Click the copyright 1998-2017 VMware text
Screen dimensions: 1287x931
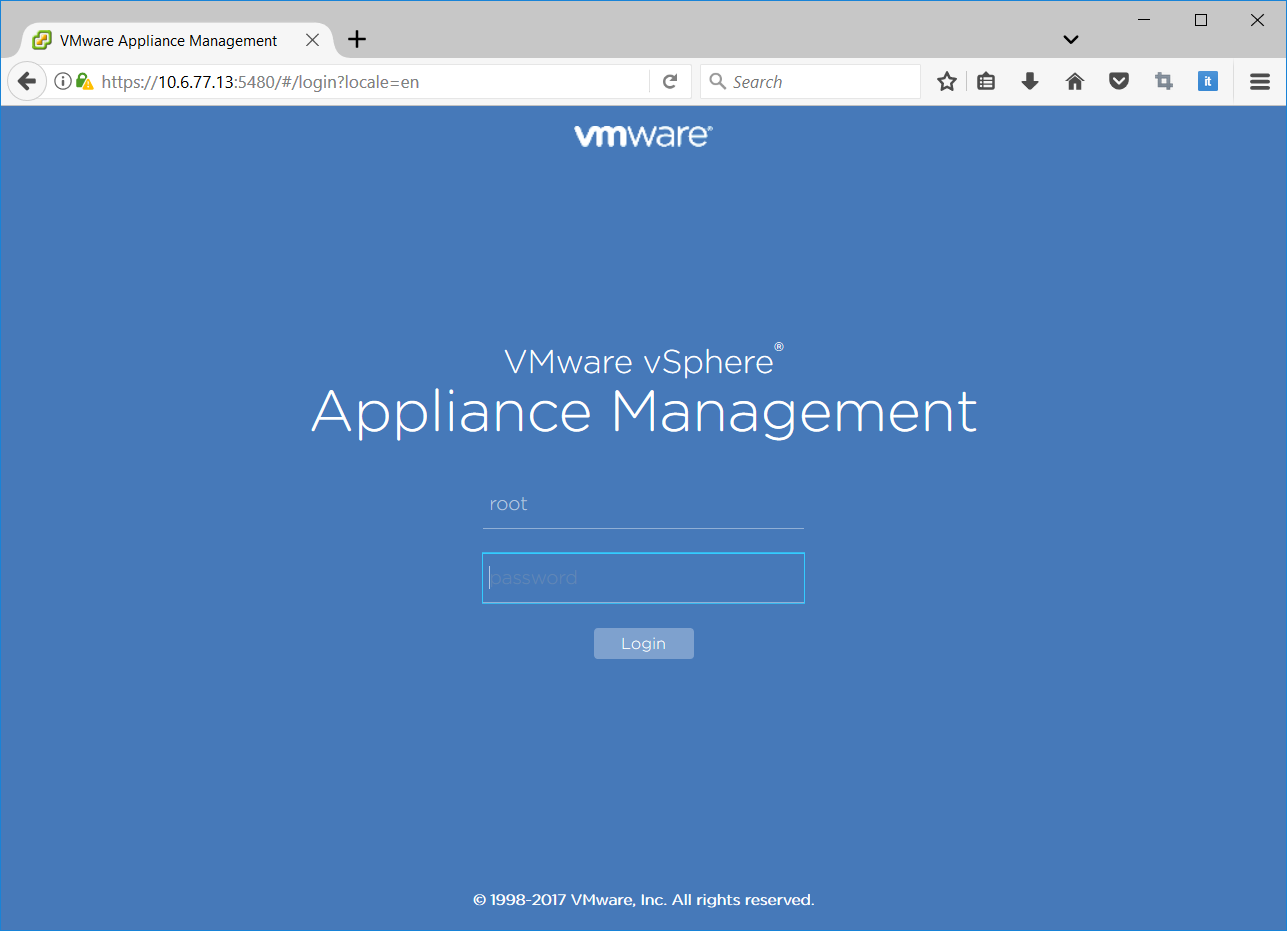click(x=643, y=900)
